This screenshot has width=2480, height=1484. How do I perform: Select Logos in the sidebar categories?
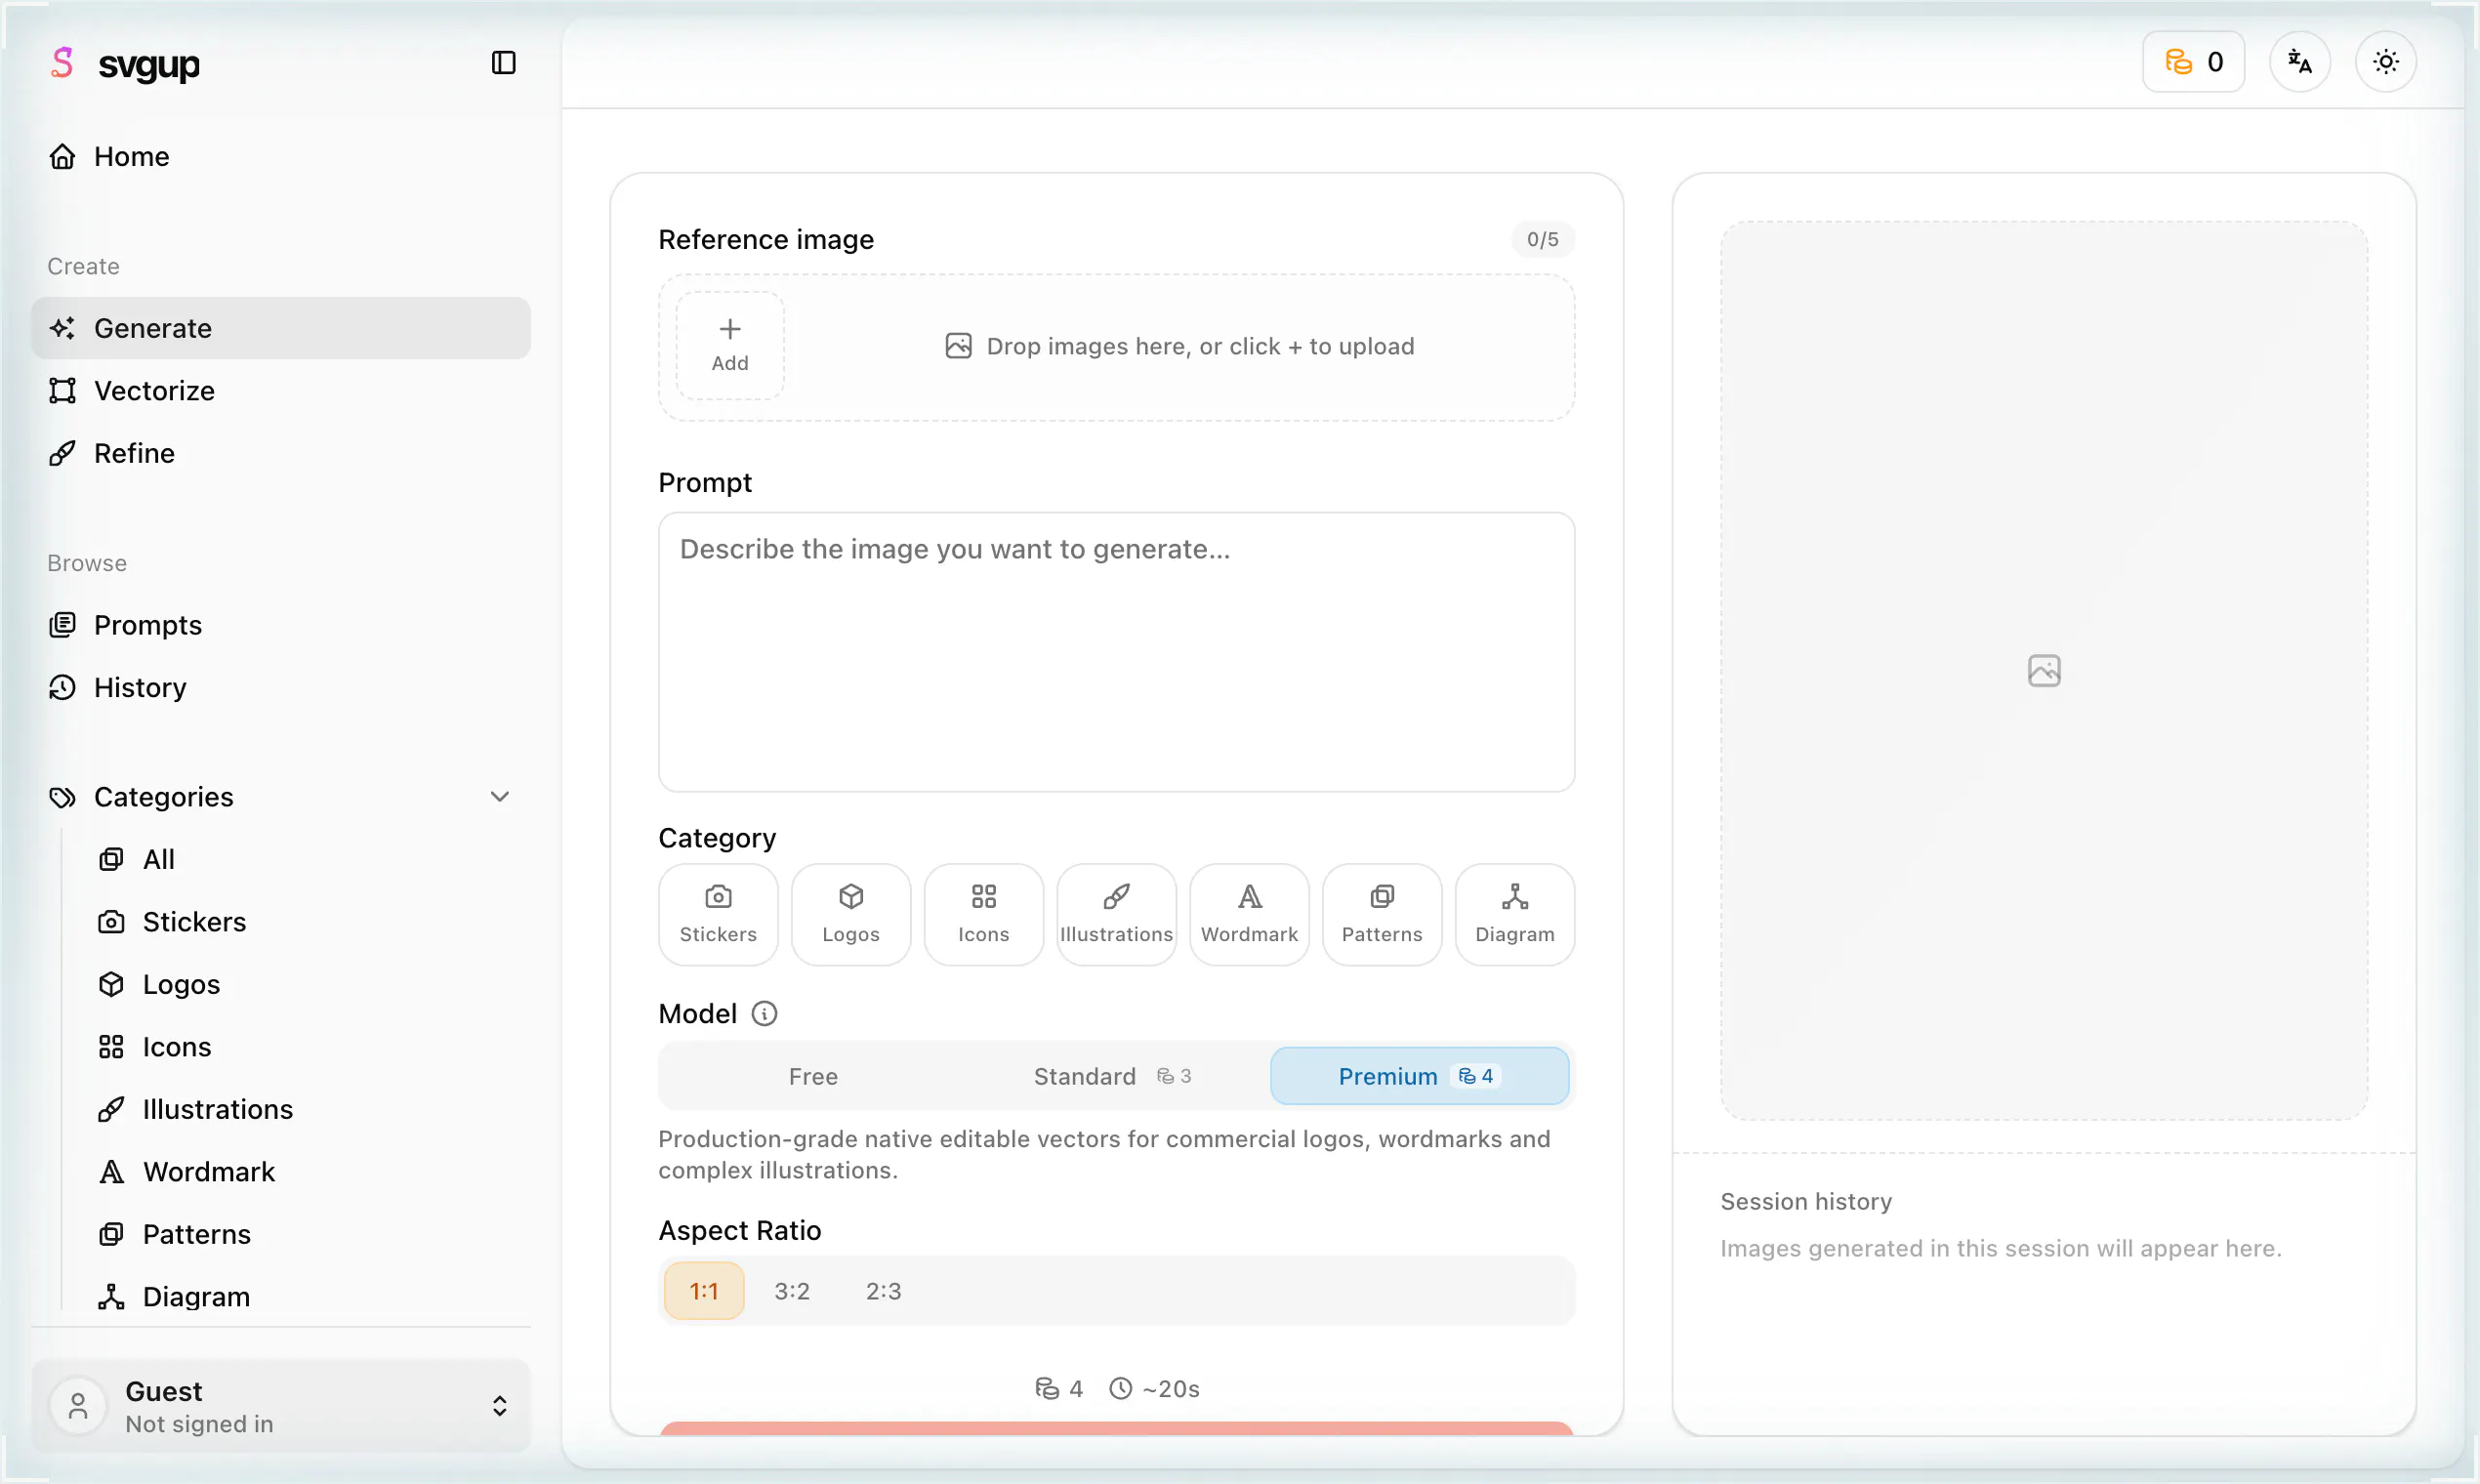[305, 984]
